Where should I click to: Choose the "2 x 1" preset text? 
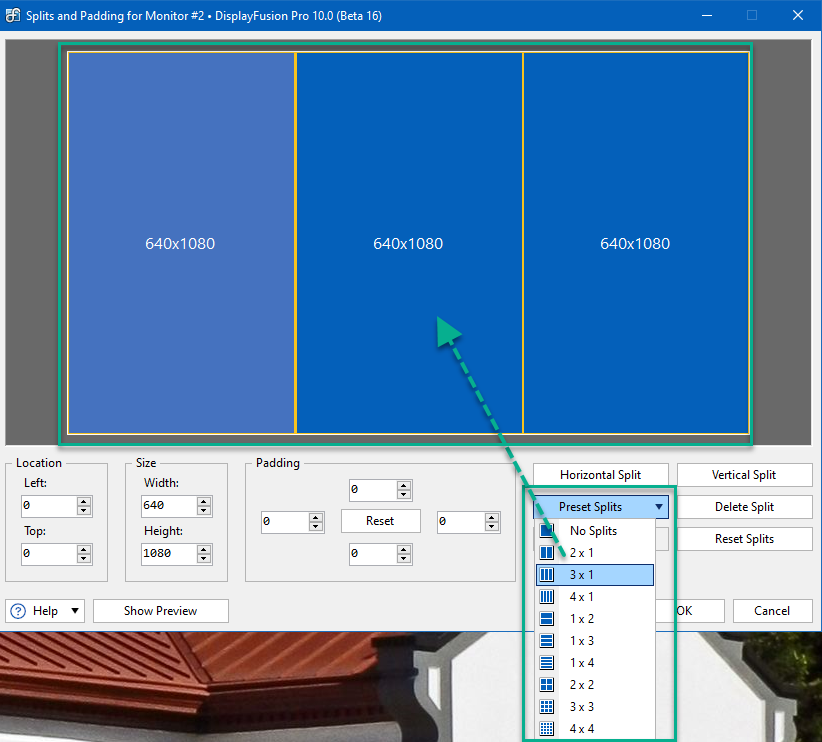point(581,553)
